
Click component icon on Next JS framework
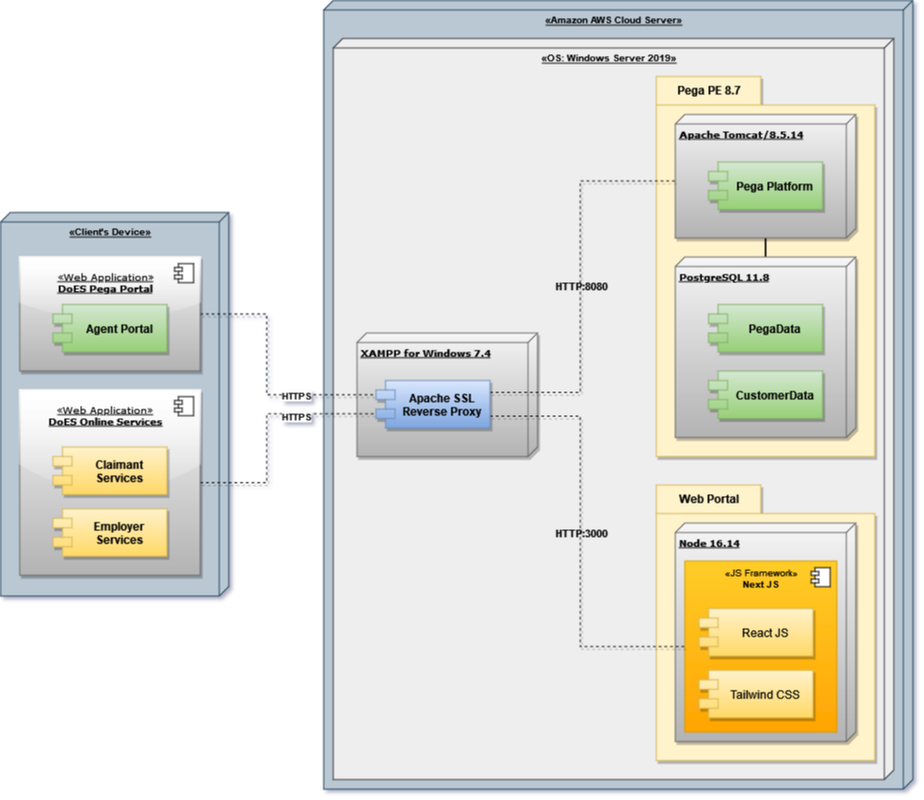click(x=821, y=577)
